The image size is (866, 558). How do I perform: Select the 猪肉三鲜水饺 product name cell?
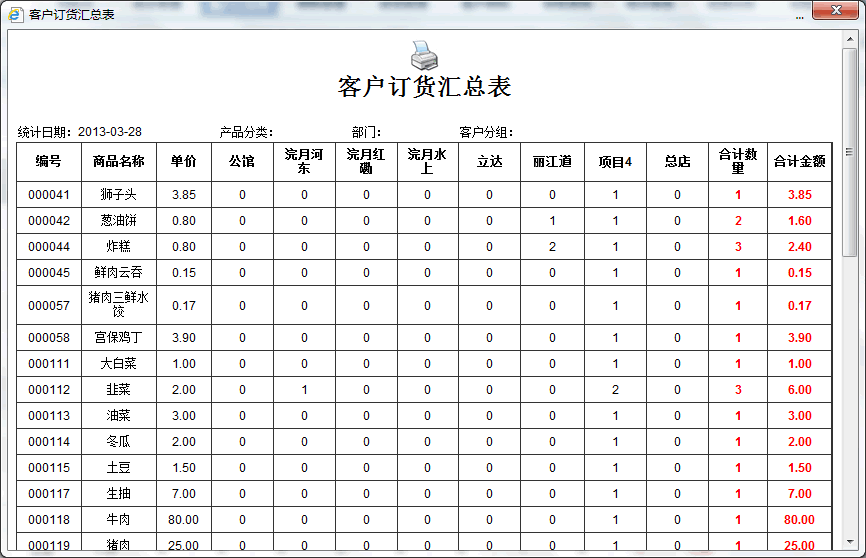[x=119, y=305]
